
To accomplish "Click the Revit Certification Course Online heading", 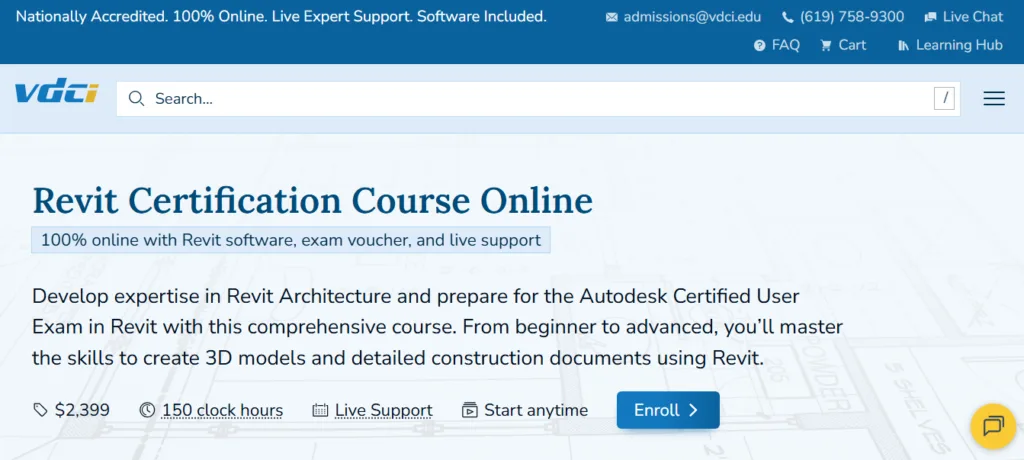I will click(313, 200).
